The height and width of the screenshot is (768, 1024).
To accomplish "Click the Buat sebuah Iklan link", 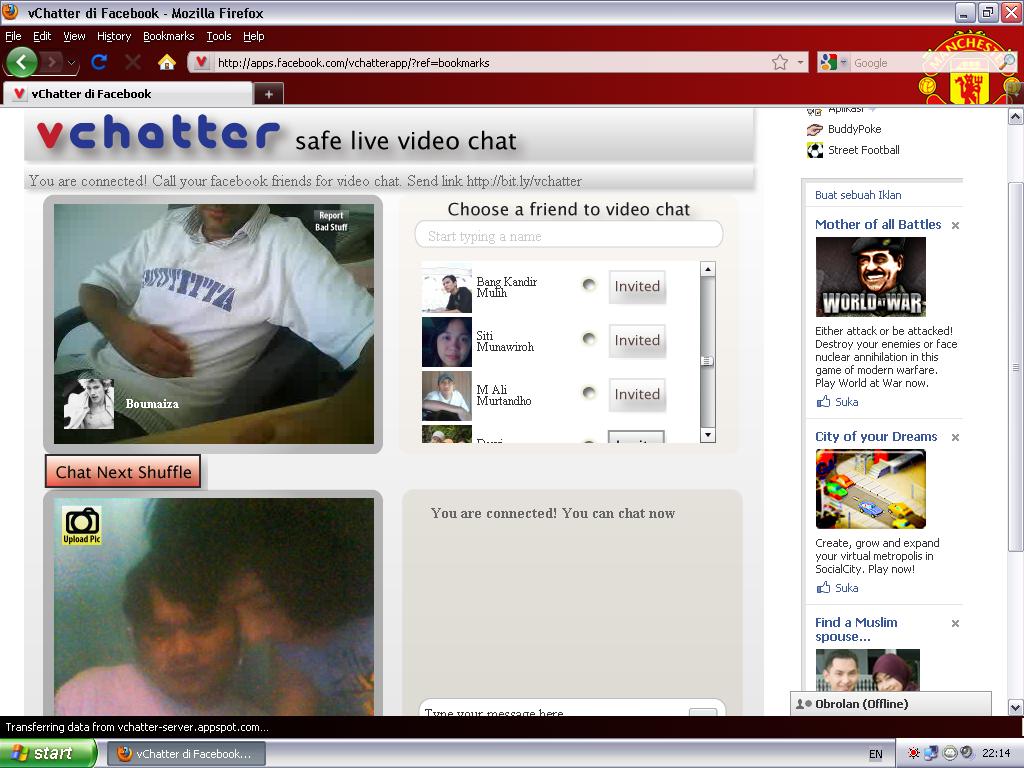I will coord(857,195).
